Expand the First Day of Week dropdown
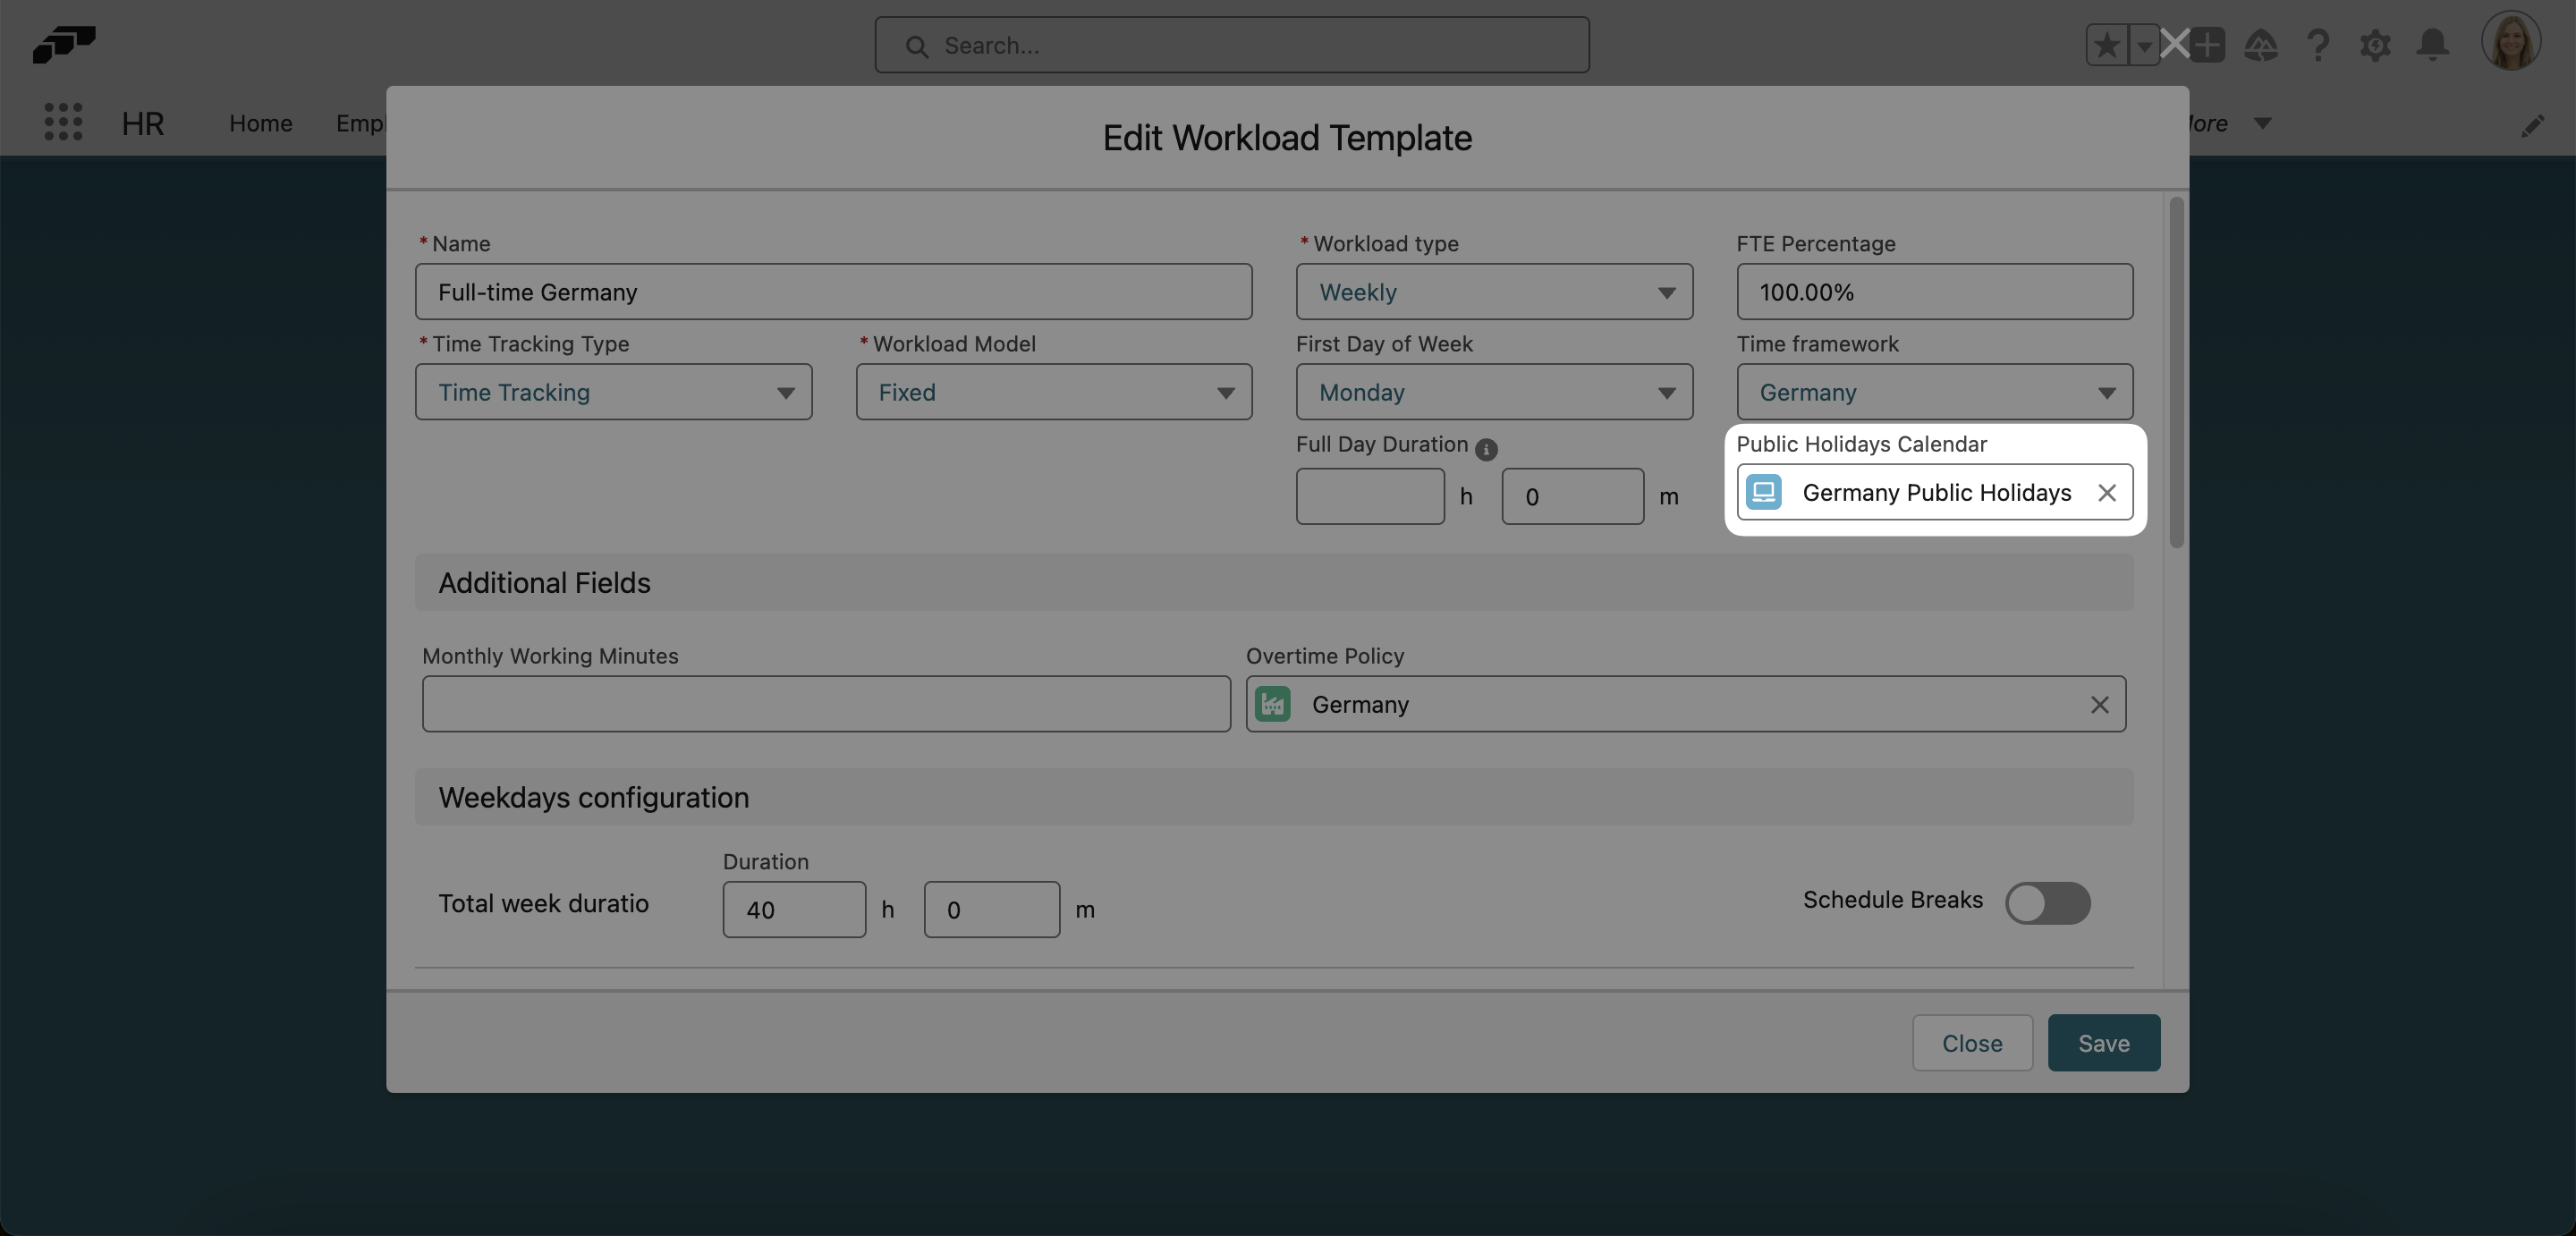Screen dimensions: 2576x1236 tap(1493, 392)
